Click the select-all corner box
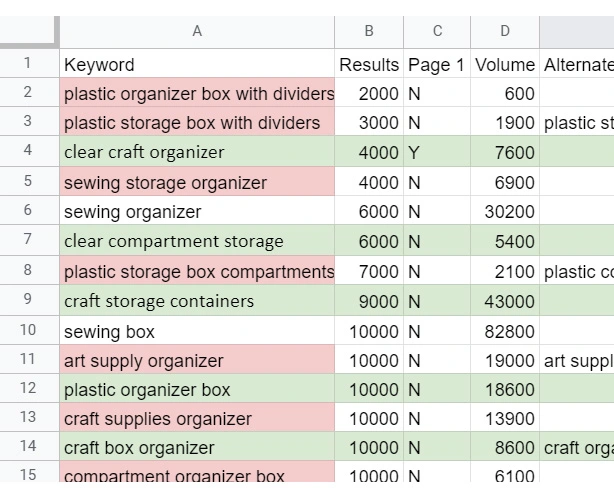 (28, 31)
